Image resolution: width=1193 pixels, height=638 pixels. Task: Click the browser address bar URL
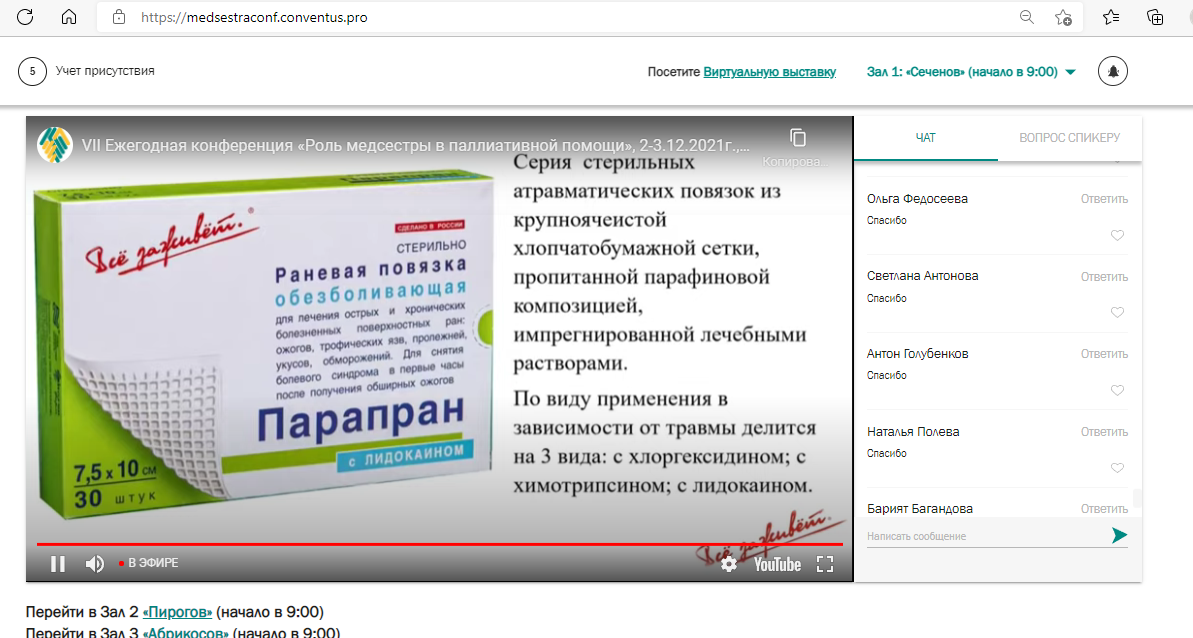[x=254, y=17]
